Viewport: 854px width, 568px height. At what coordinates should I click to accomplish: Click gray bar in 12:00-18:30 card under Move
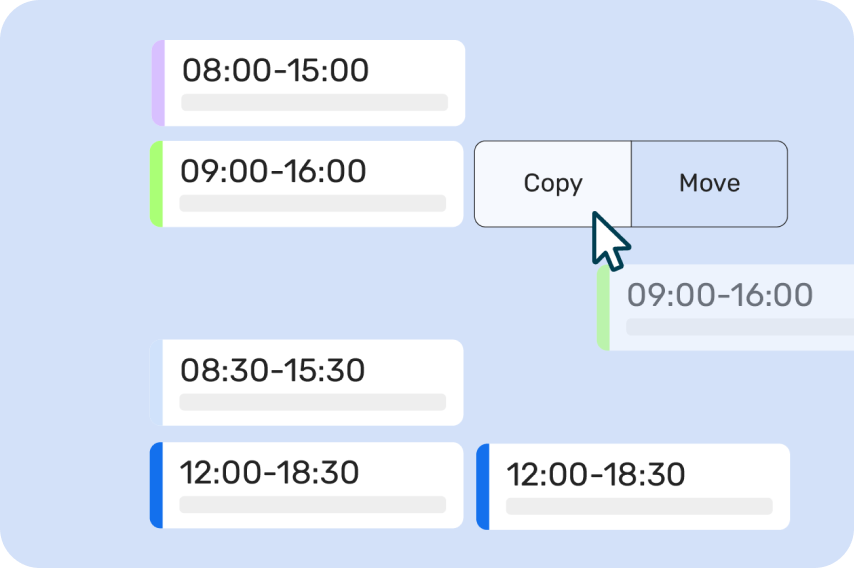639,506
